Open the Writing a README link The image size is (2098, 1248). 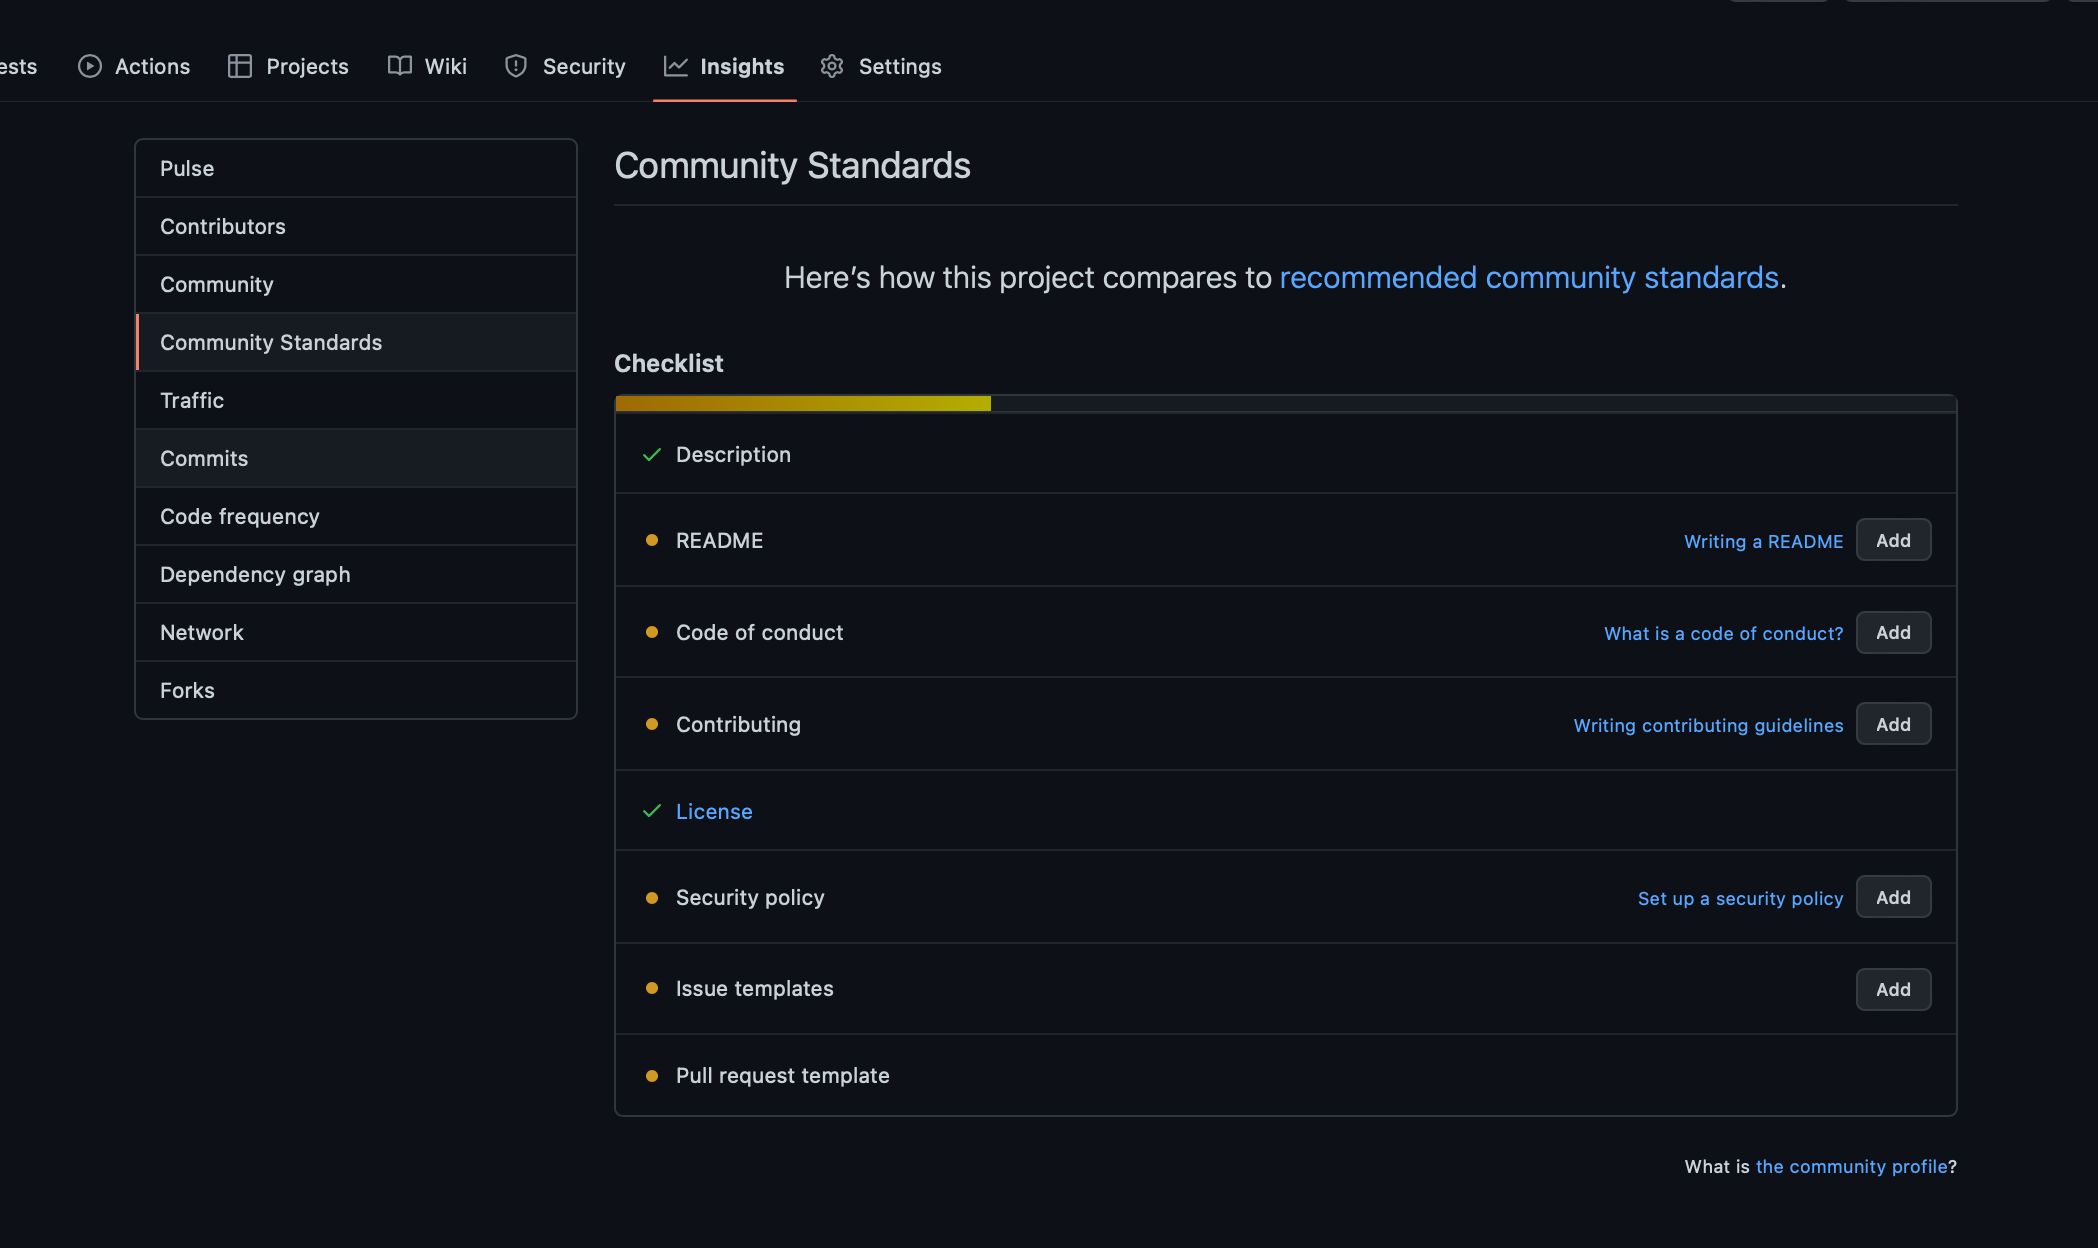tap(1763, 541)
